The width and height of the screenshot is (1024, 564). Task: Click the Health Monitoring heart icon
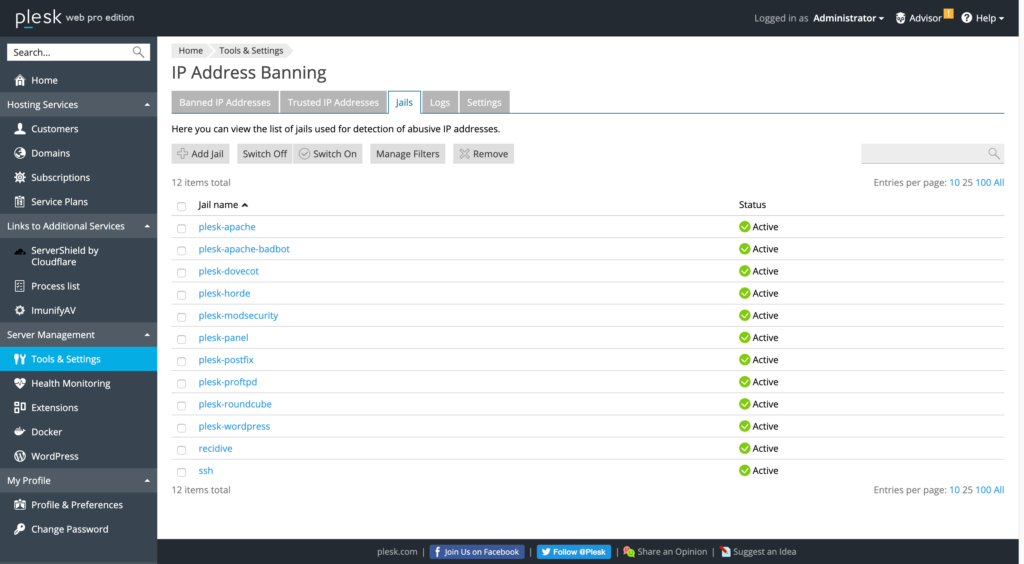click(x=20, y=383)
